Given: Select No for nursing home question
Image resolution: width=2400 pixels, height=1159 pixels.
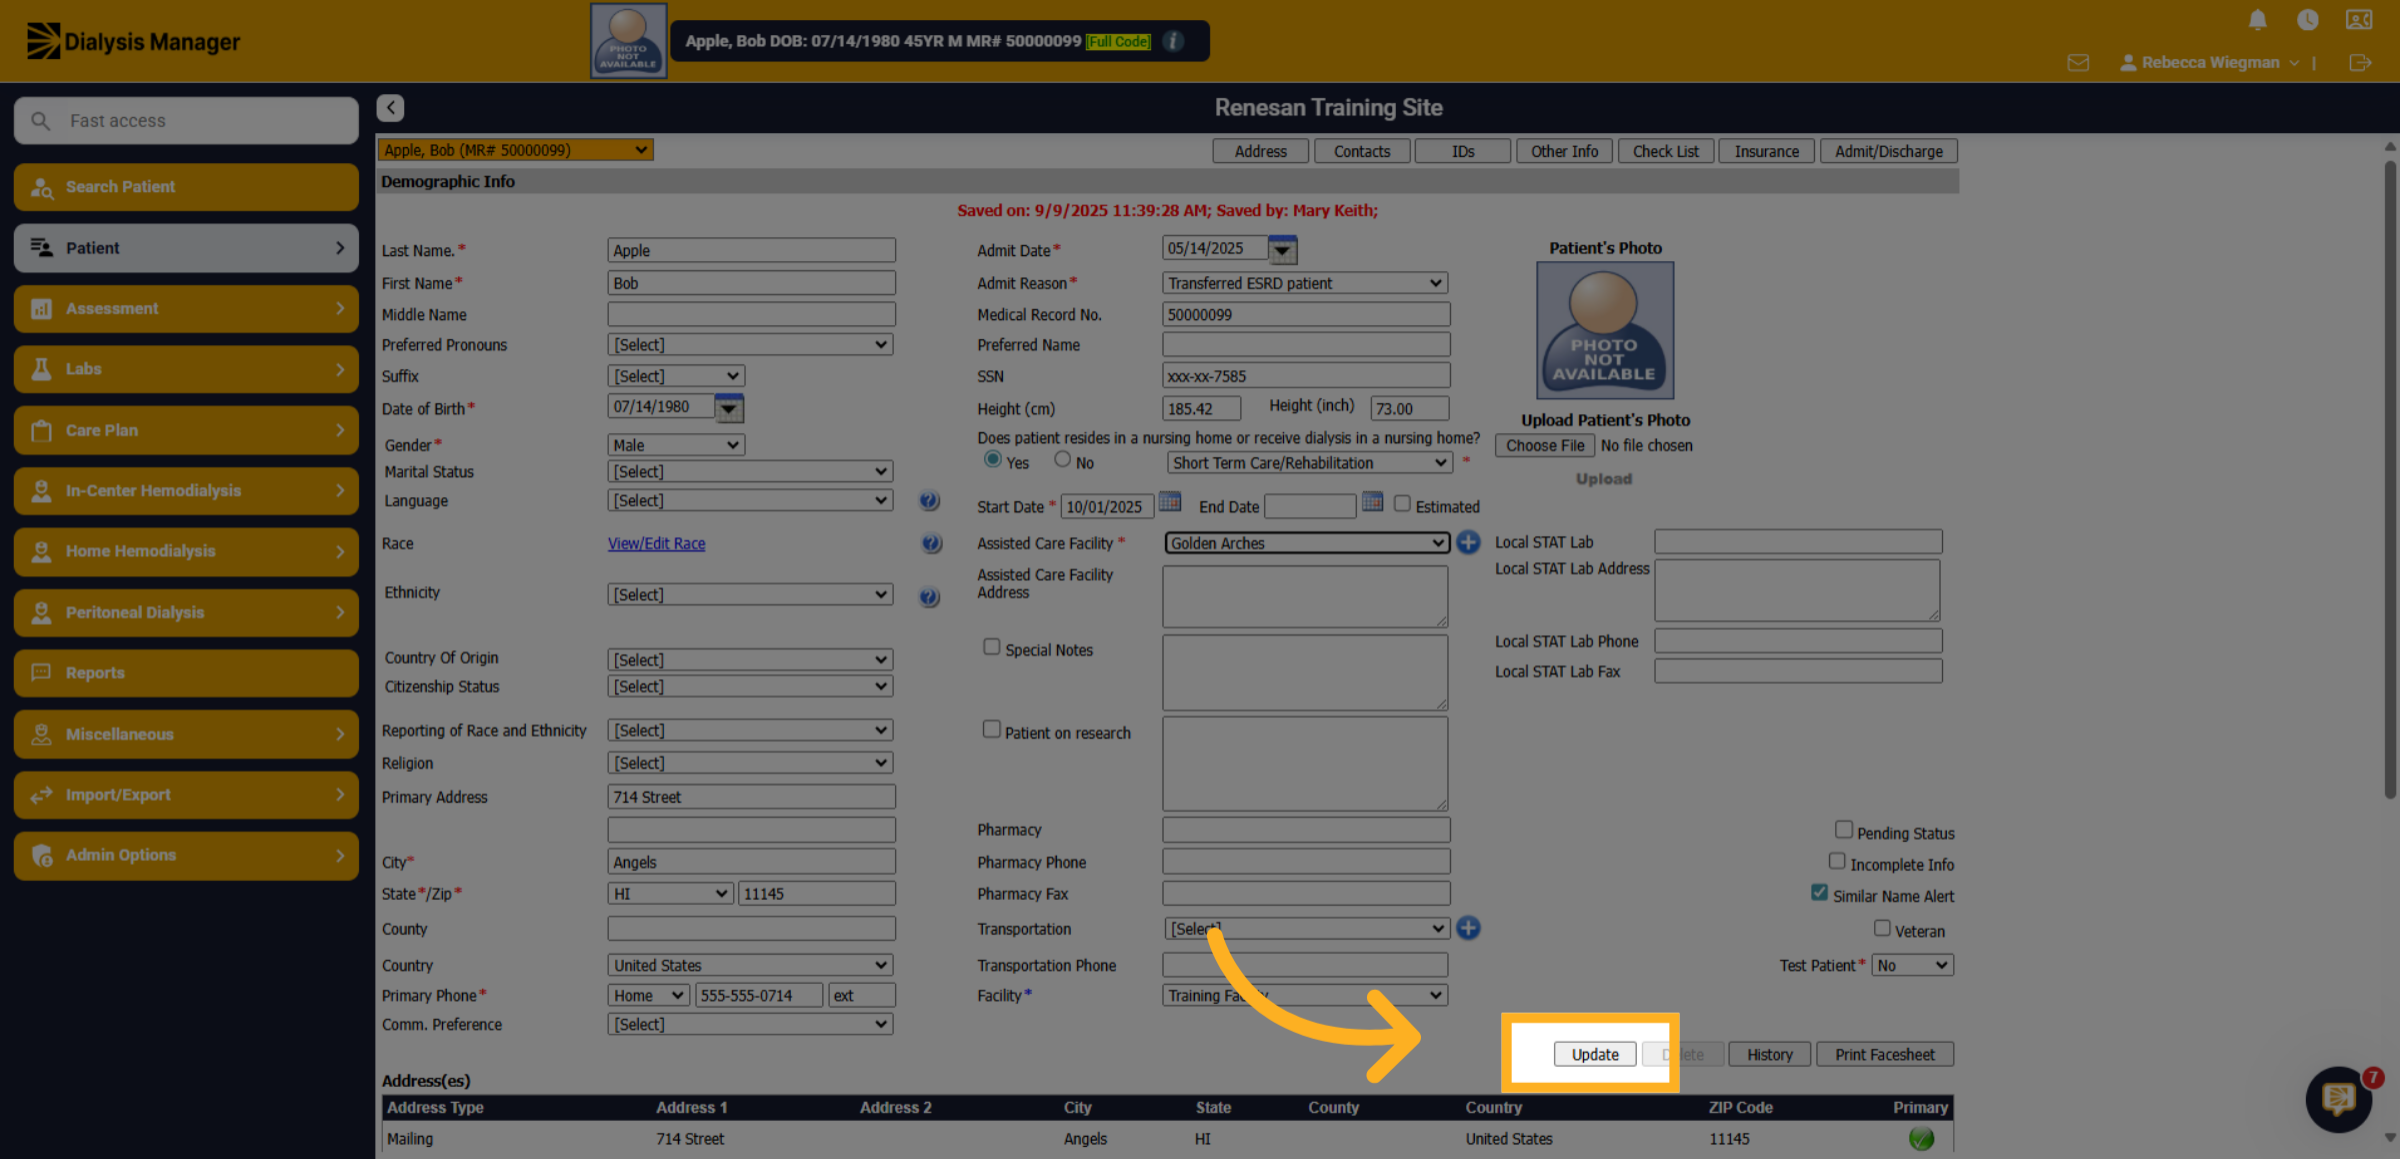Looking at the screenshot, I should point(1062,459).
